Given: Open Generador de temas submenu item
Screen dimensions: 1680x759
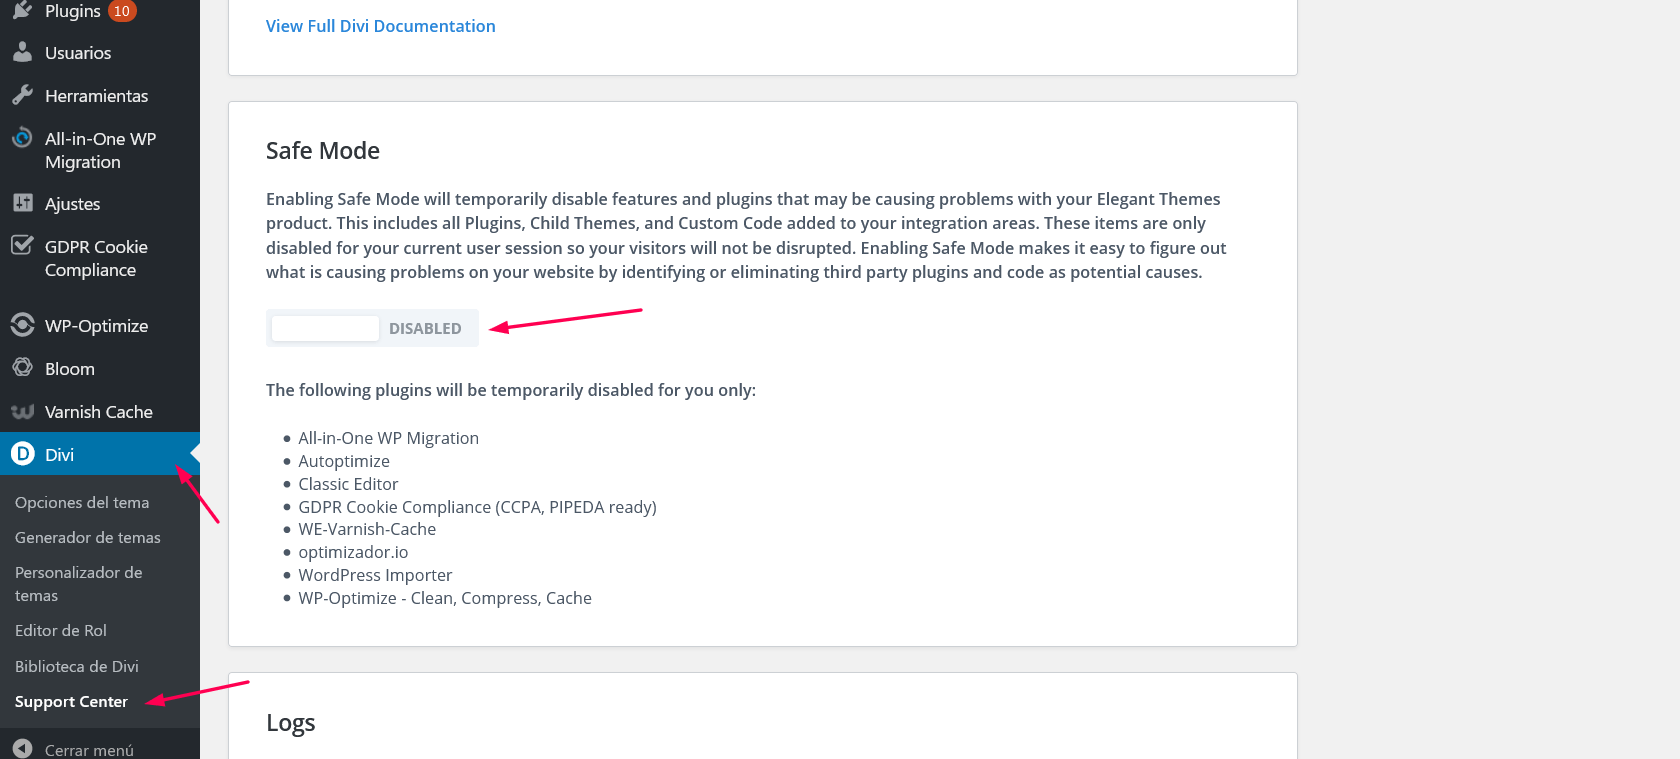Looking at the screenshot, I should (x=88, y=537).
